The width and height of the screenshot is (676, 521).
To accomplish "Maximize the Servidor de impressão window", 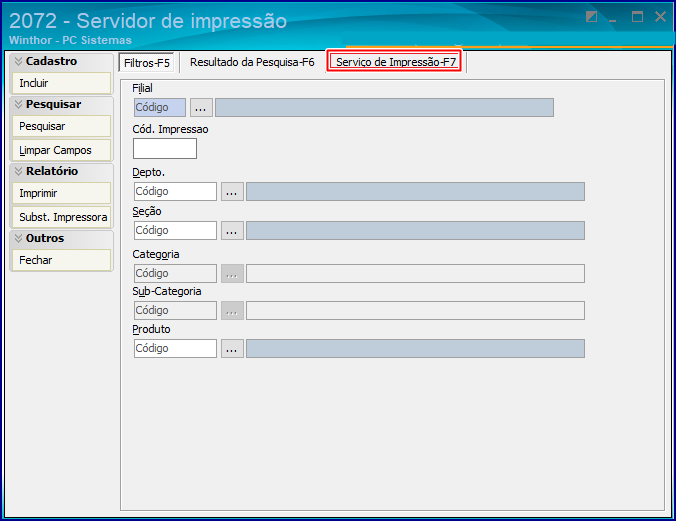I will [637, 17].
